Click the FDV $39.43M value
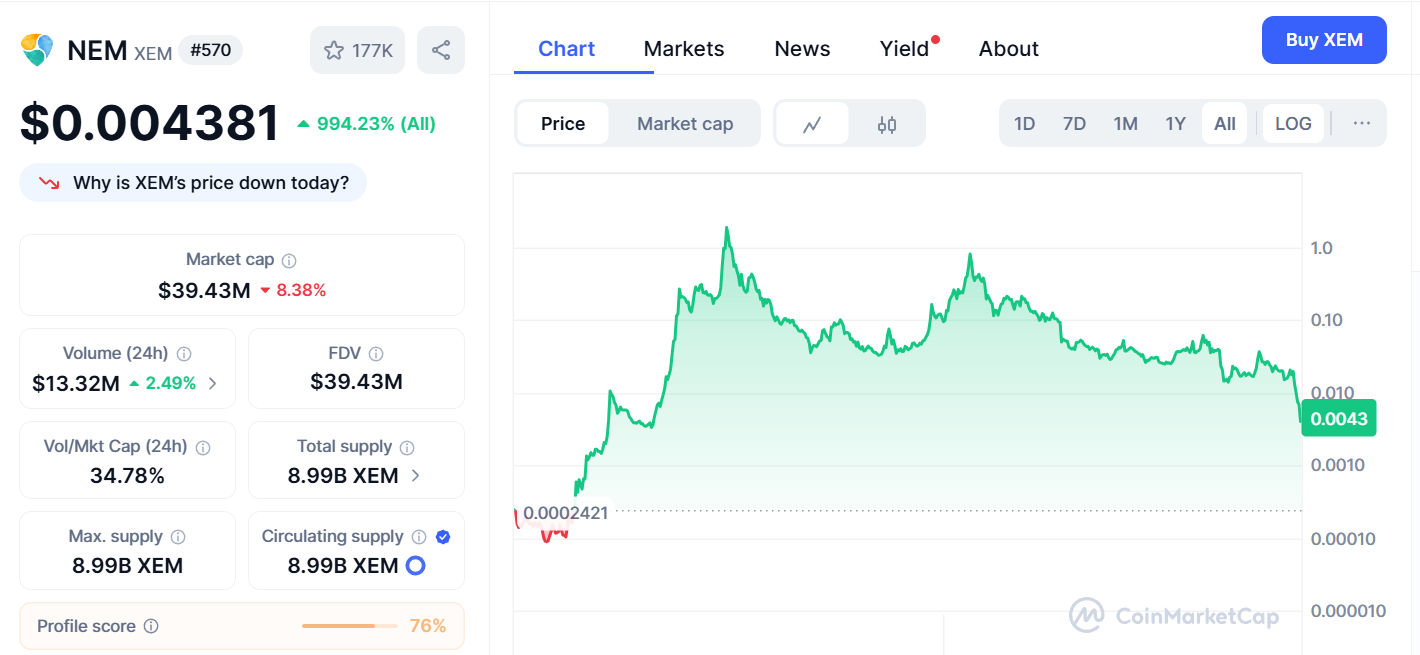 pos(356,382)
